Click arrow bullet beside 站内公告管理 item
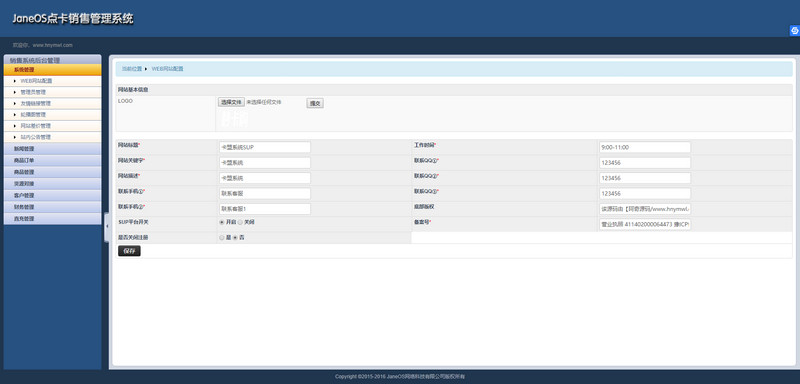Screen dimensions: 800x384 [15, 137]
